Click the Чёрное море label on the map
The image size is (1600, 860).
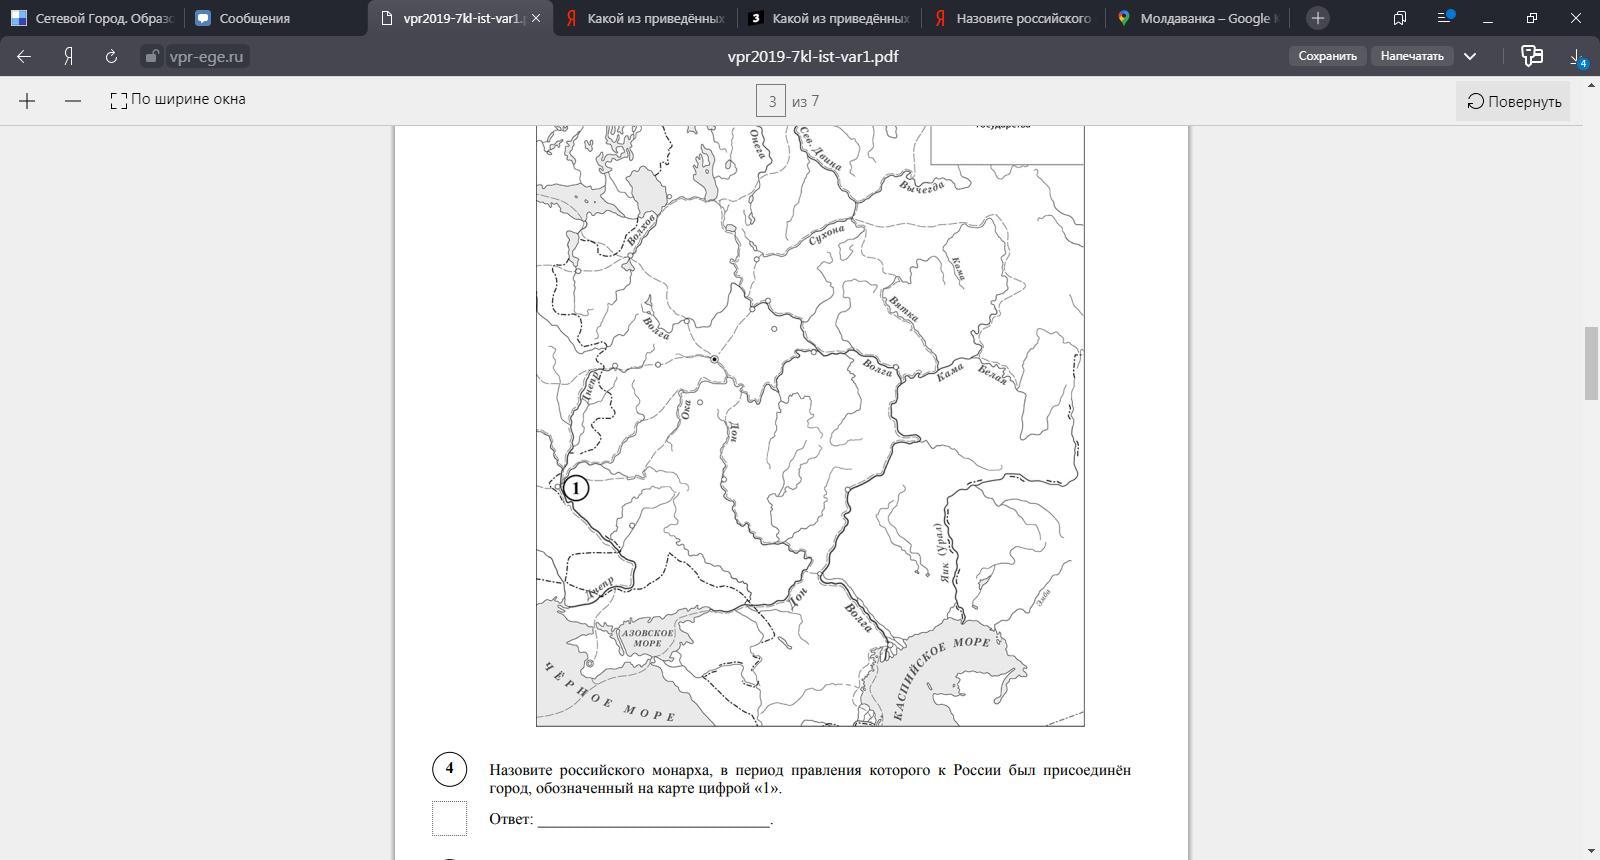[x=610, y=693]
